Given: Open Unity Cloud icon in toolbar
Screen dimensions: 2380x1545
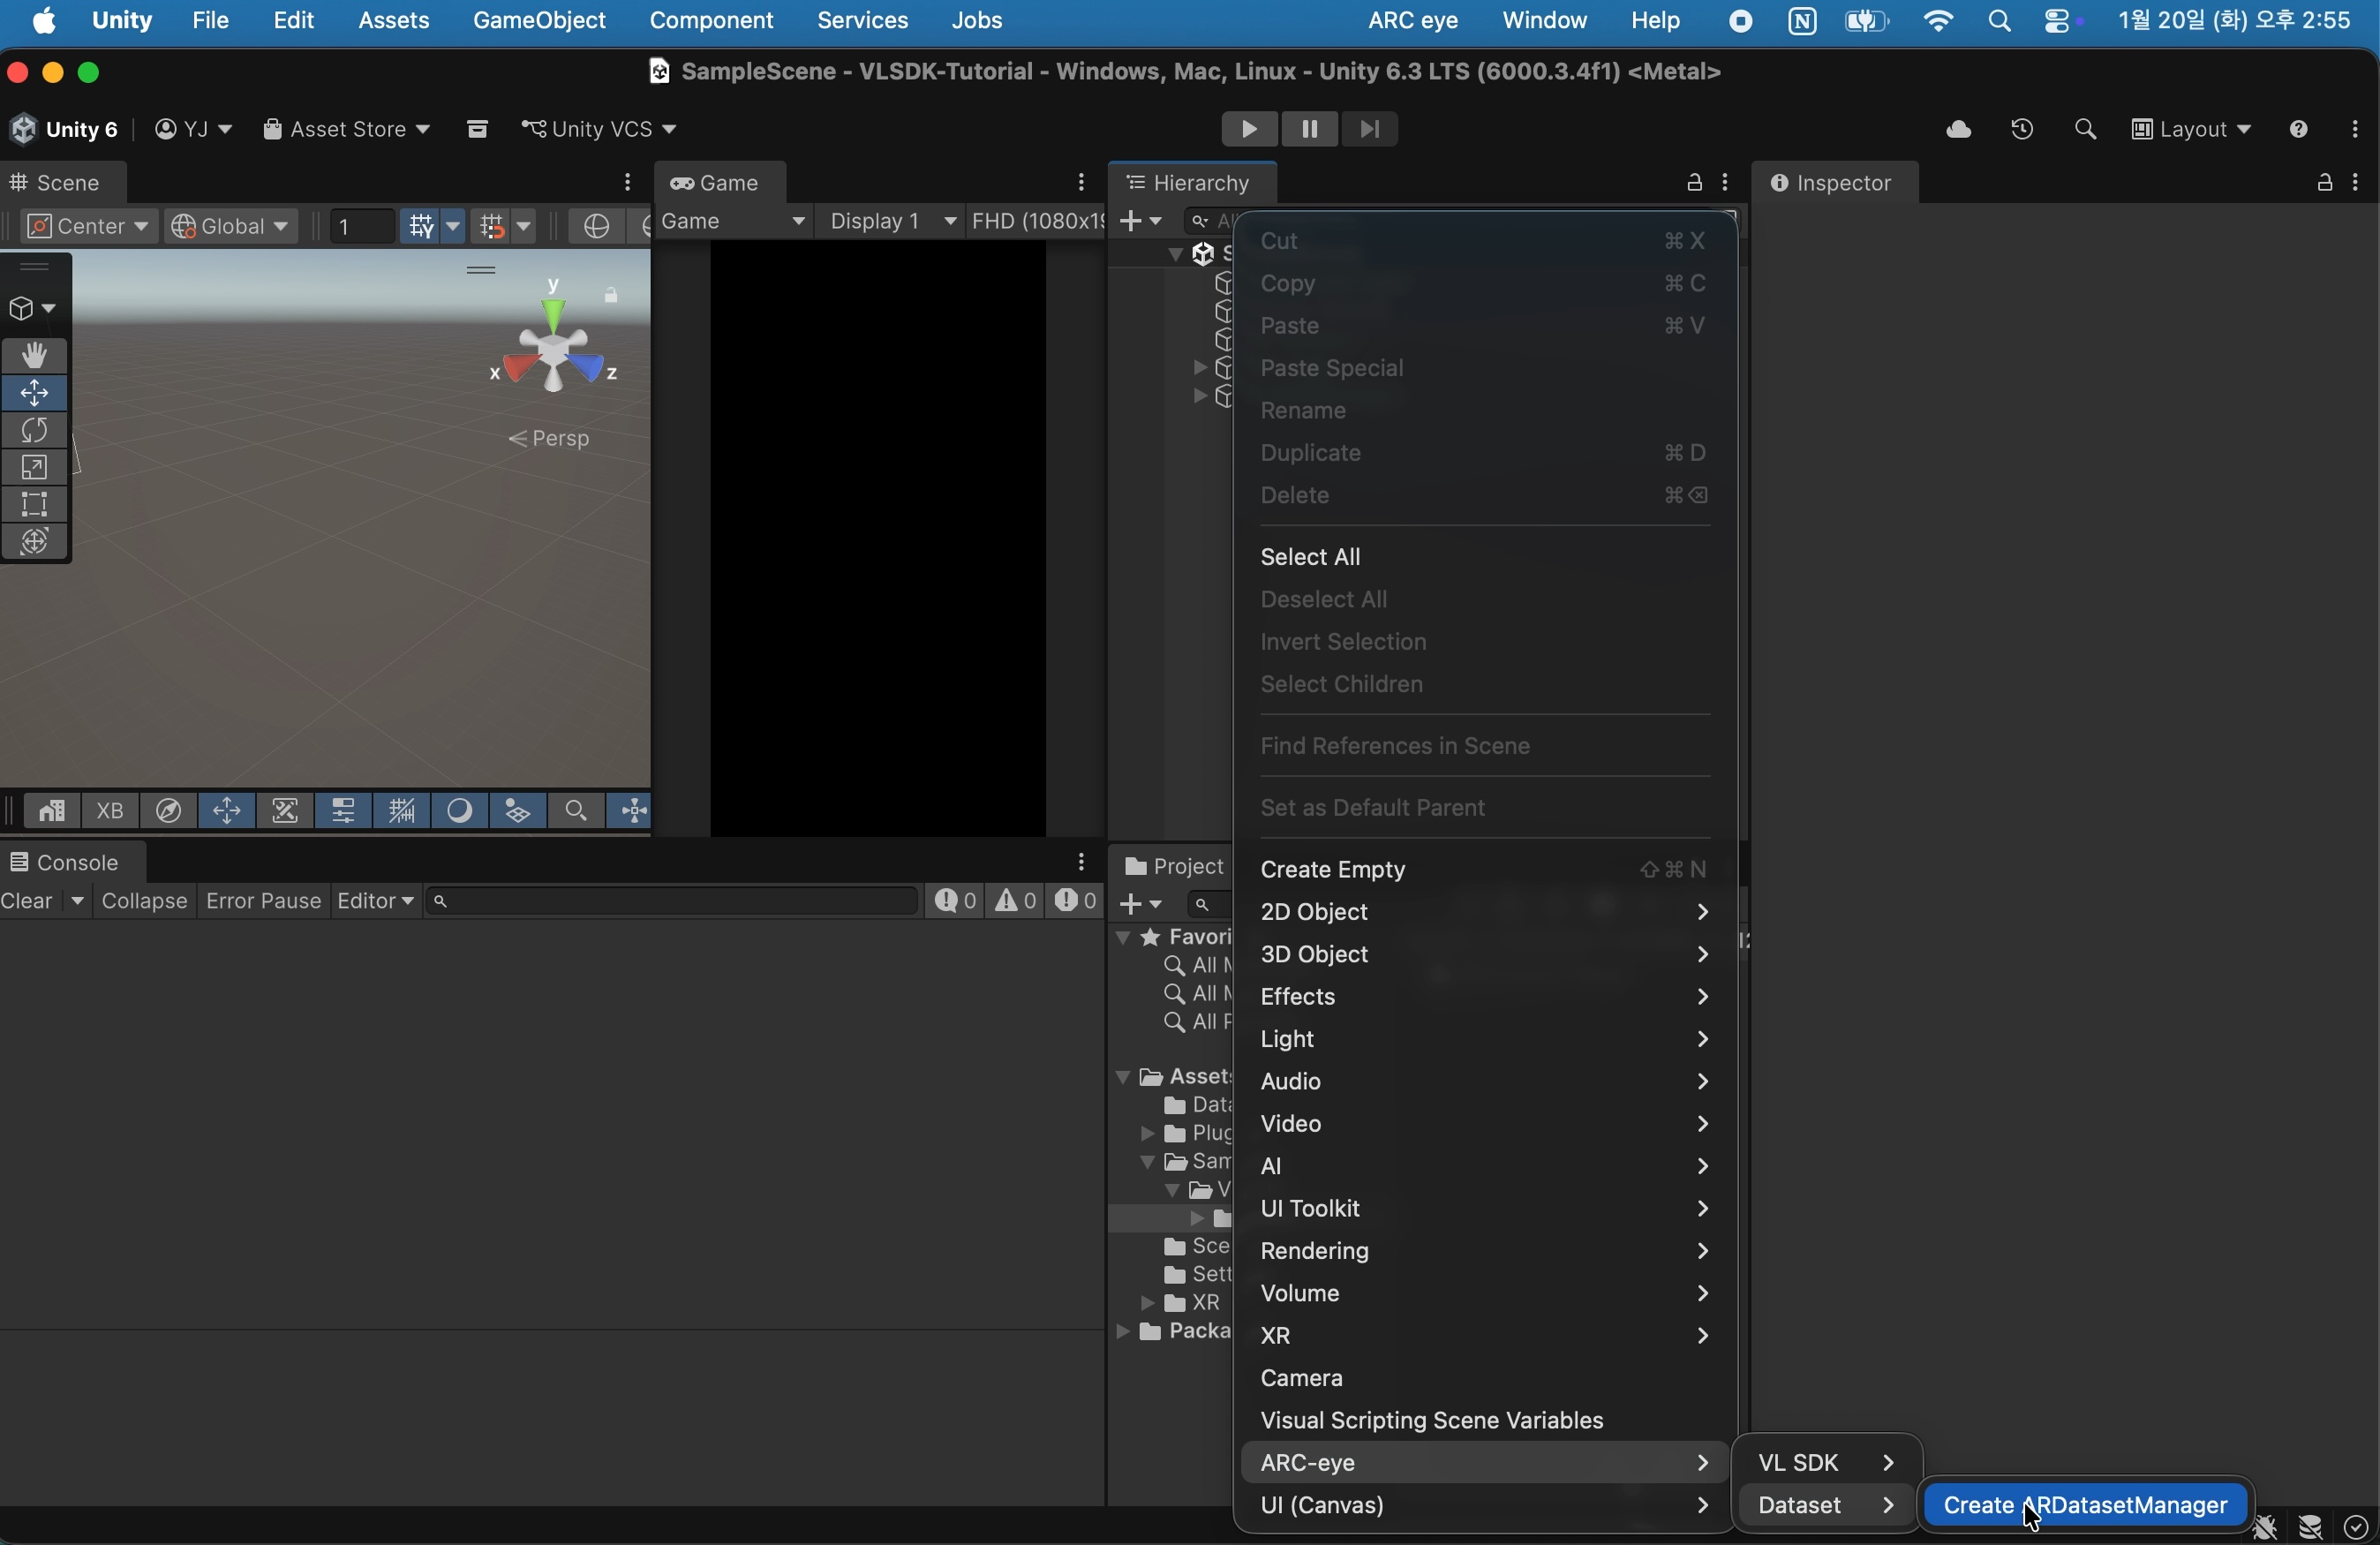Looking at the screenshot, I should click(1958, 130).
